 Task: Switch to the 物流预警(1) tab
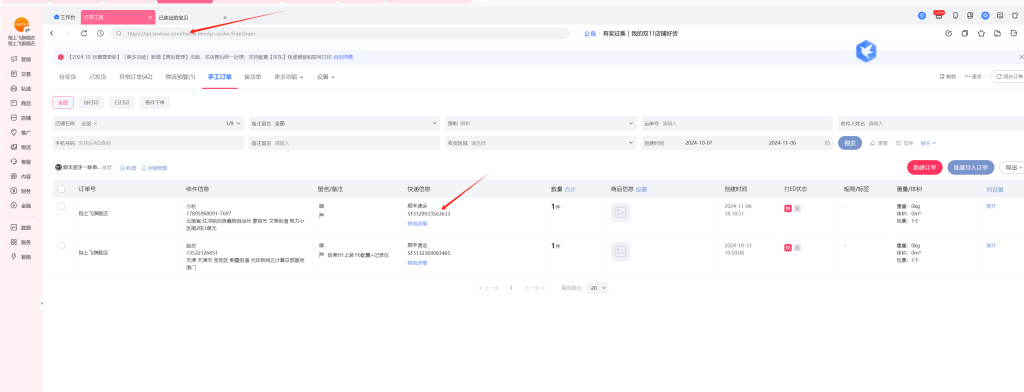coord(180,77)
